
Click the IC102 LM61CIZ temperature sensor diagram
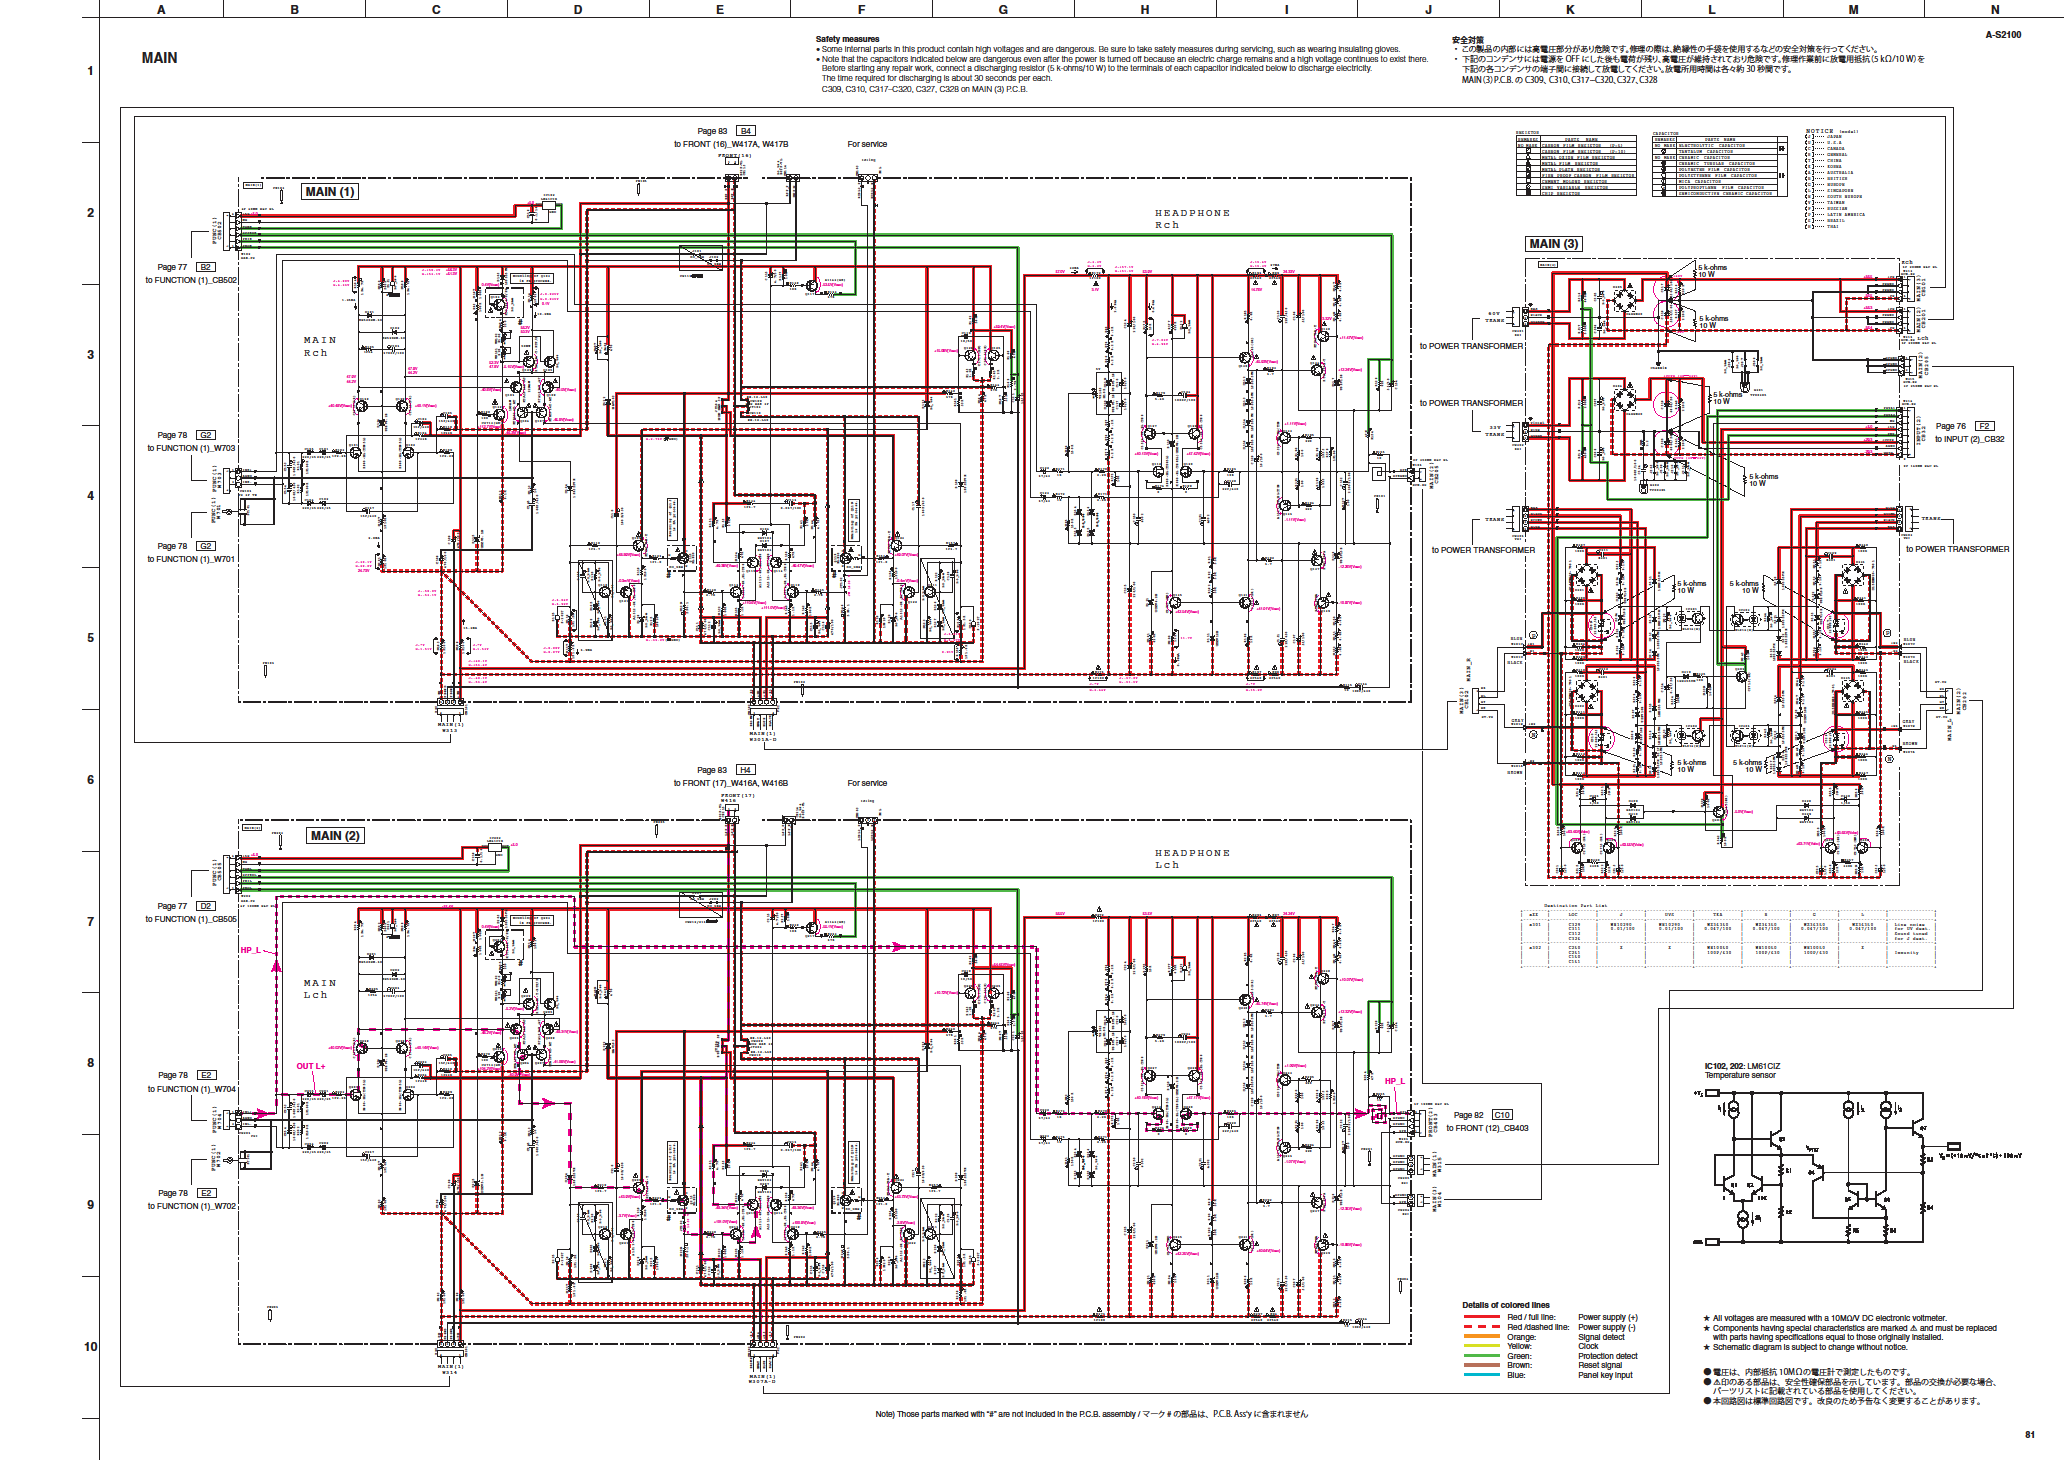pos(1830,1167)
